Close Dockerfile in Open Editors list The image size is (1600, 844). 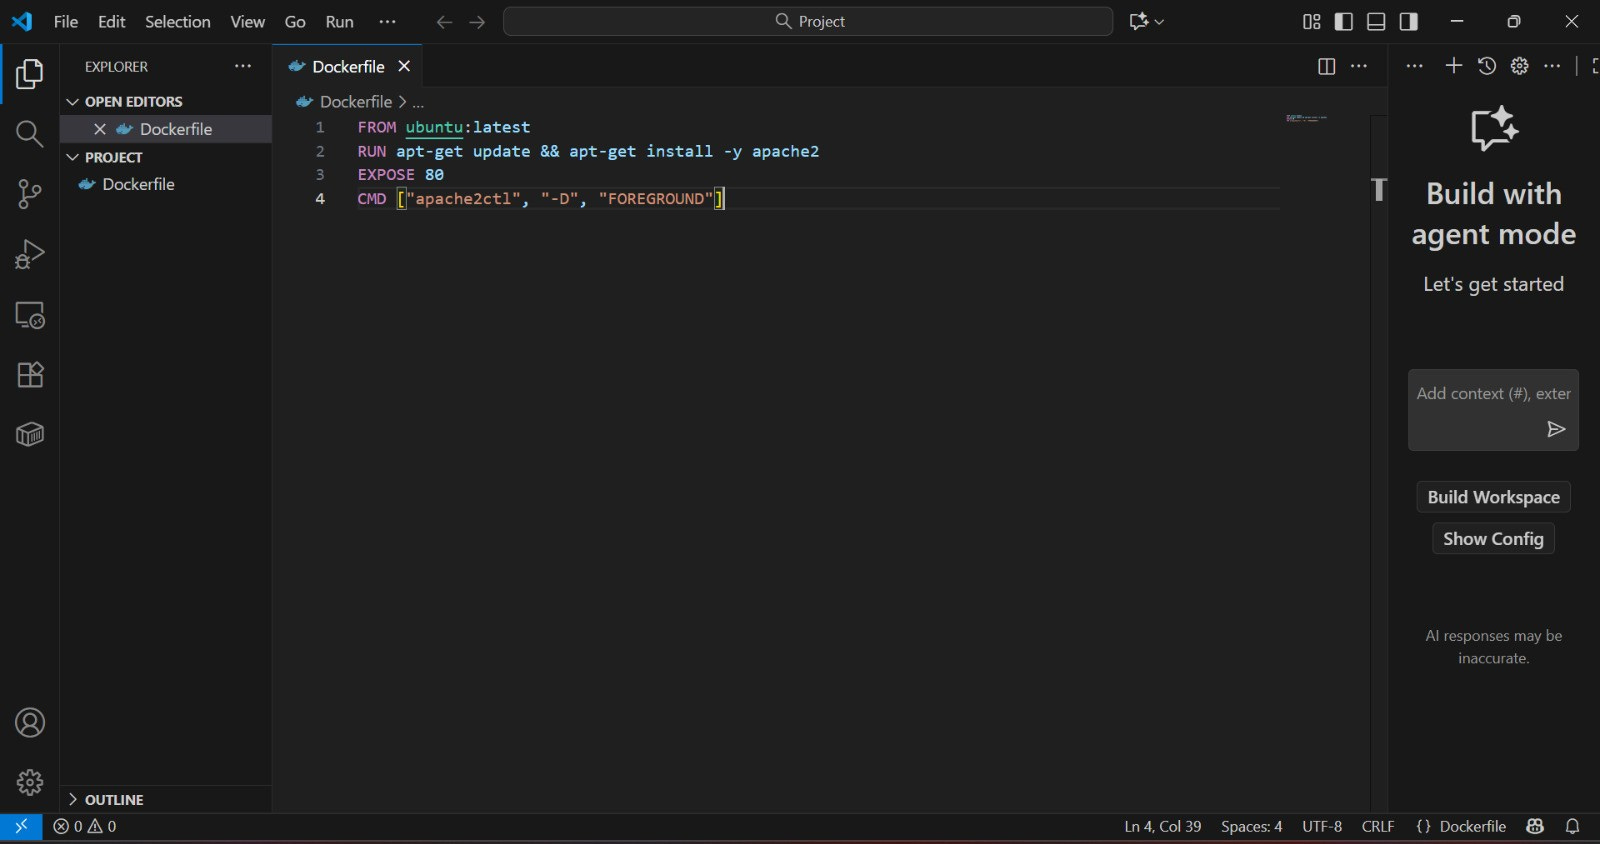tap(100, 129)
